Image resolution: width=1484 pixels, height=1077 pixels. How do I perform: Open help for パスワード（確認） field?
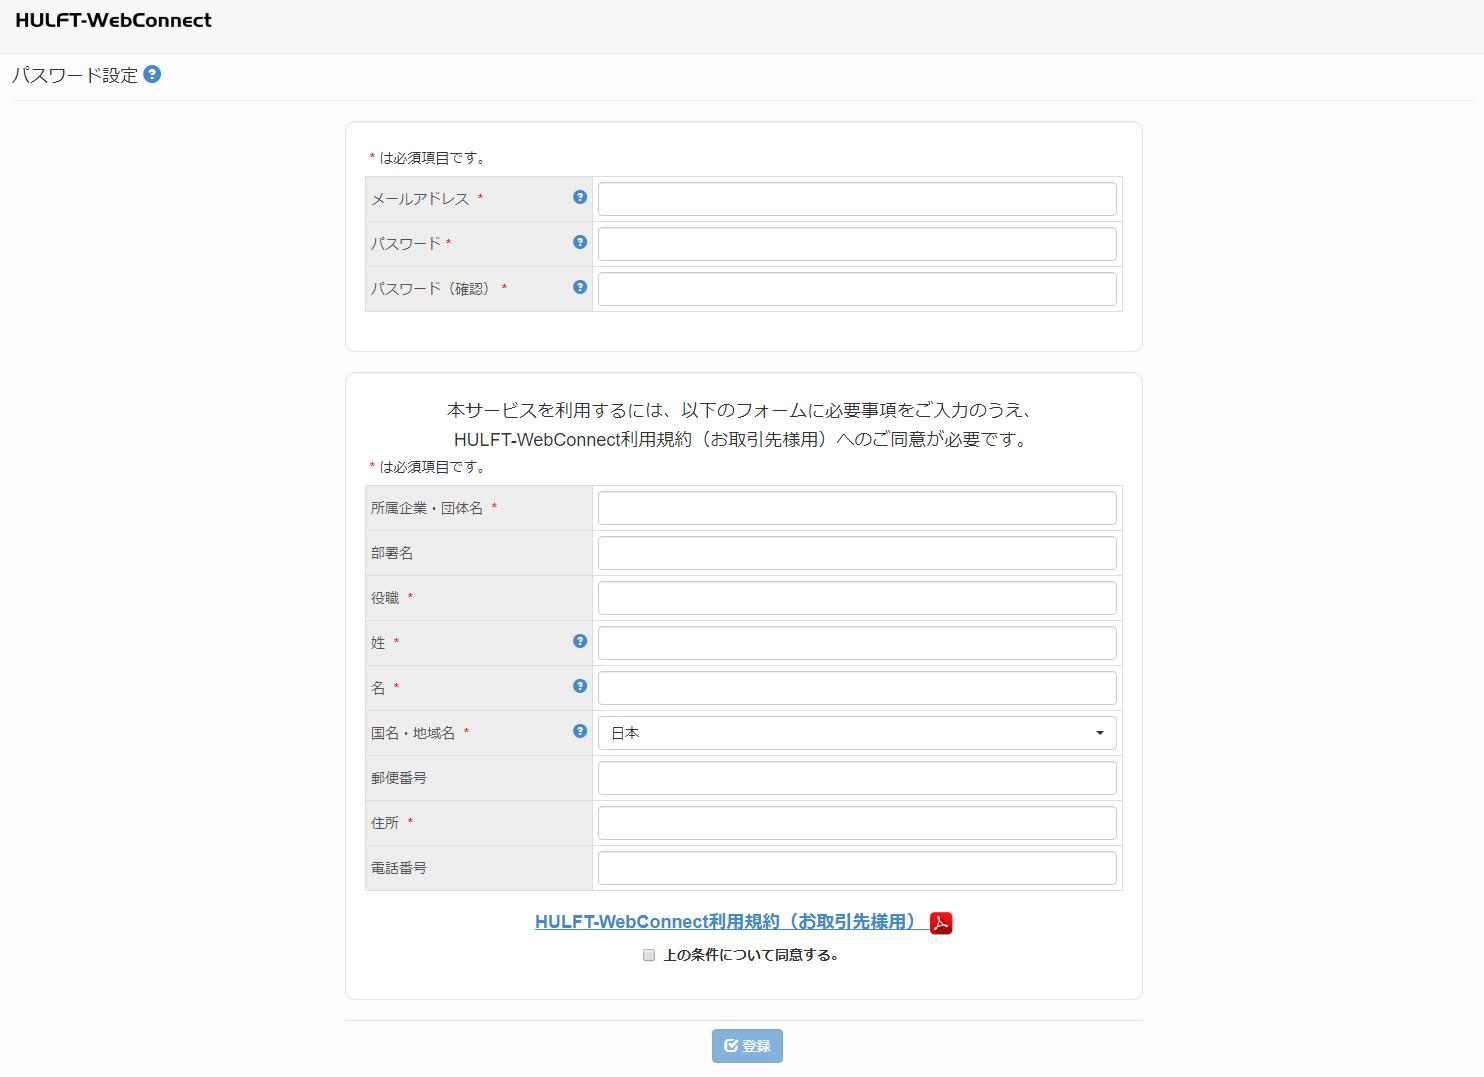pos(579,287)
